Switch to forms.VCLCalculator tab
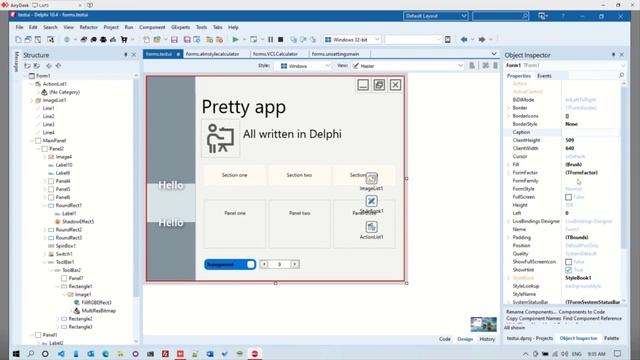This screenshot has height=360, width=640. coord(275,54)
